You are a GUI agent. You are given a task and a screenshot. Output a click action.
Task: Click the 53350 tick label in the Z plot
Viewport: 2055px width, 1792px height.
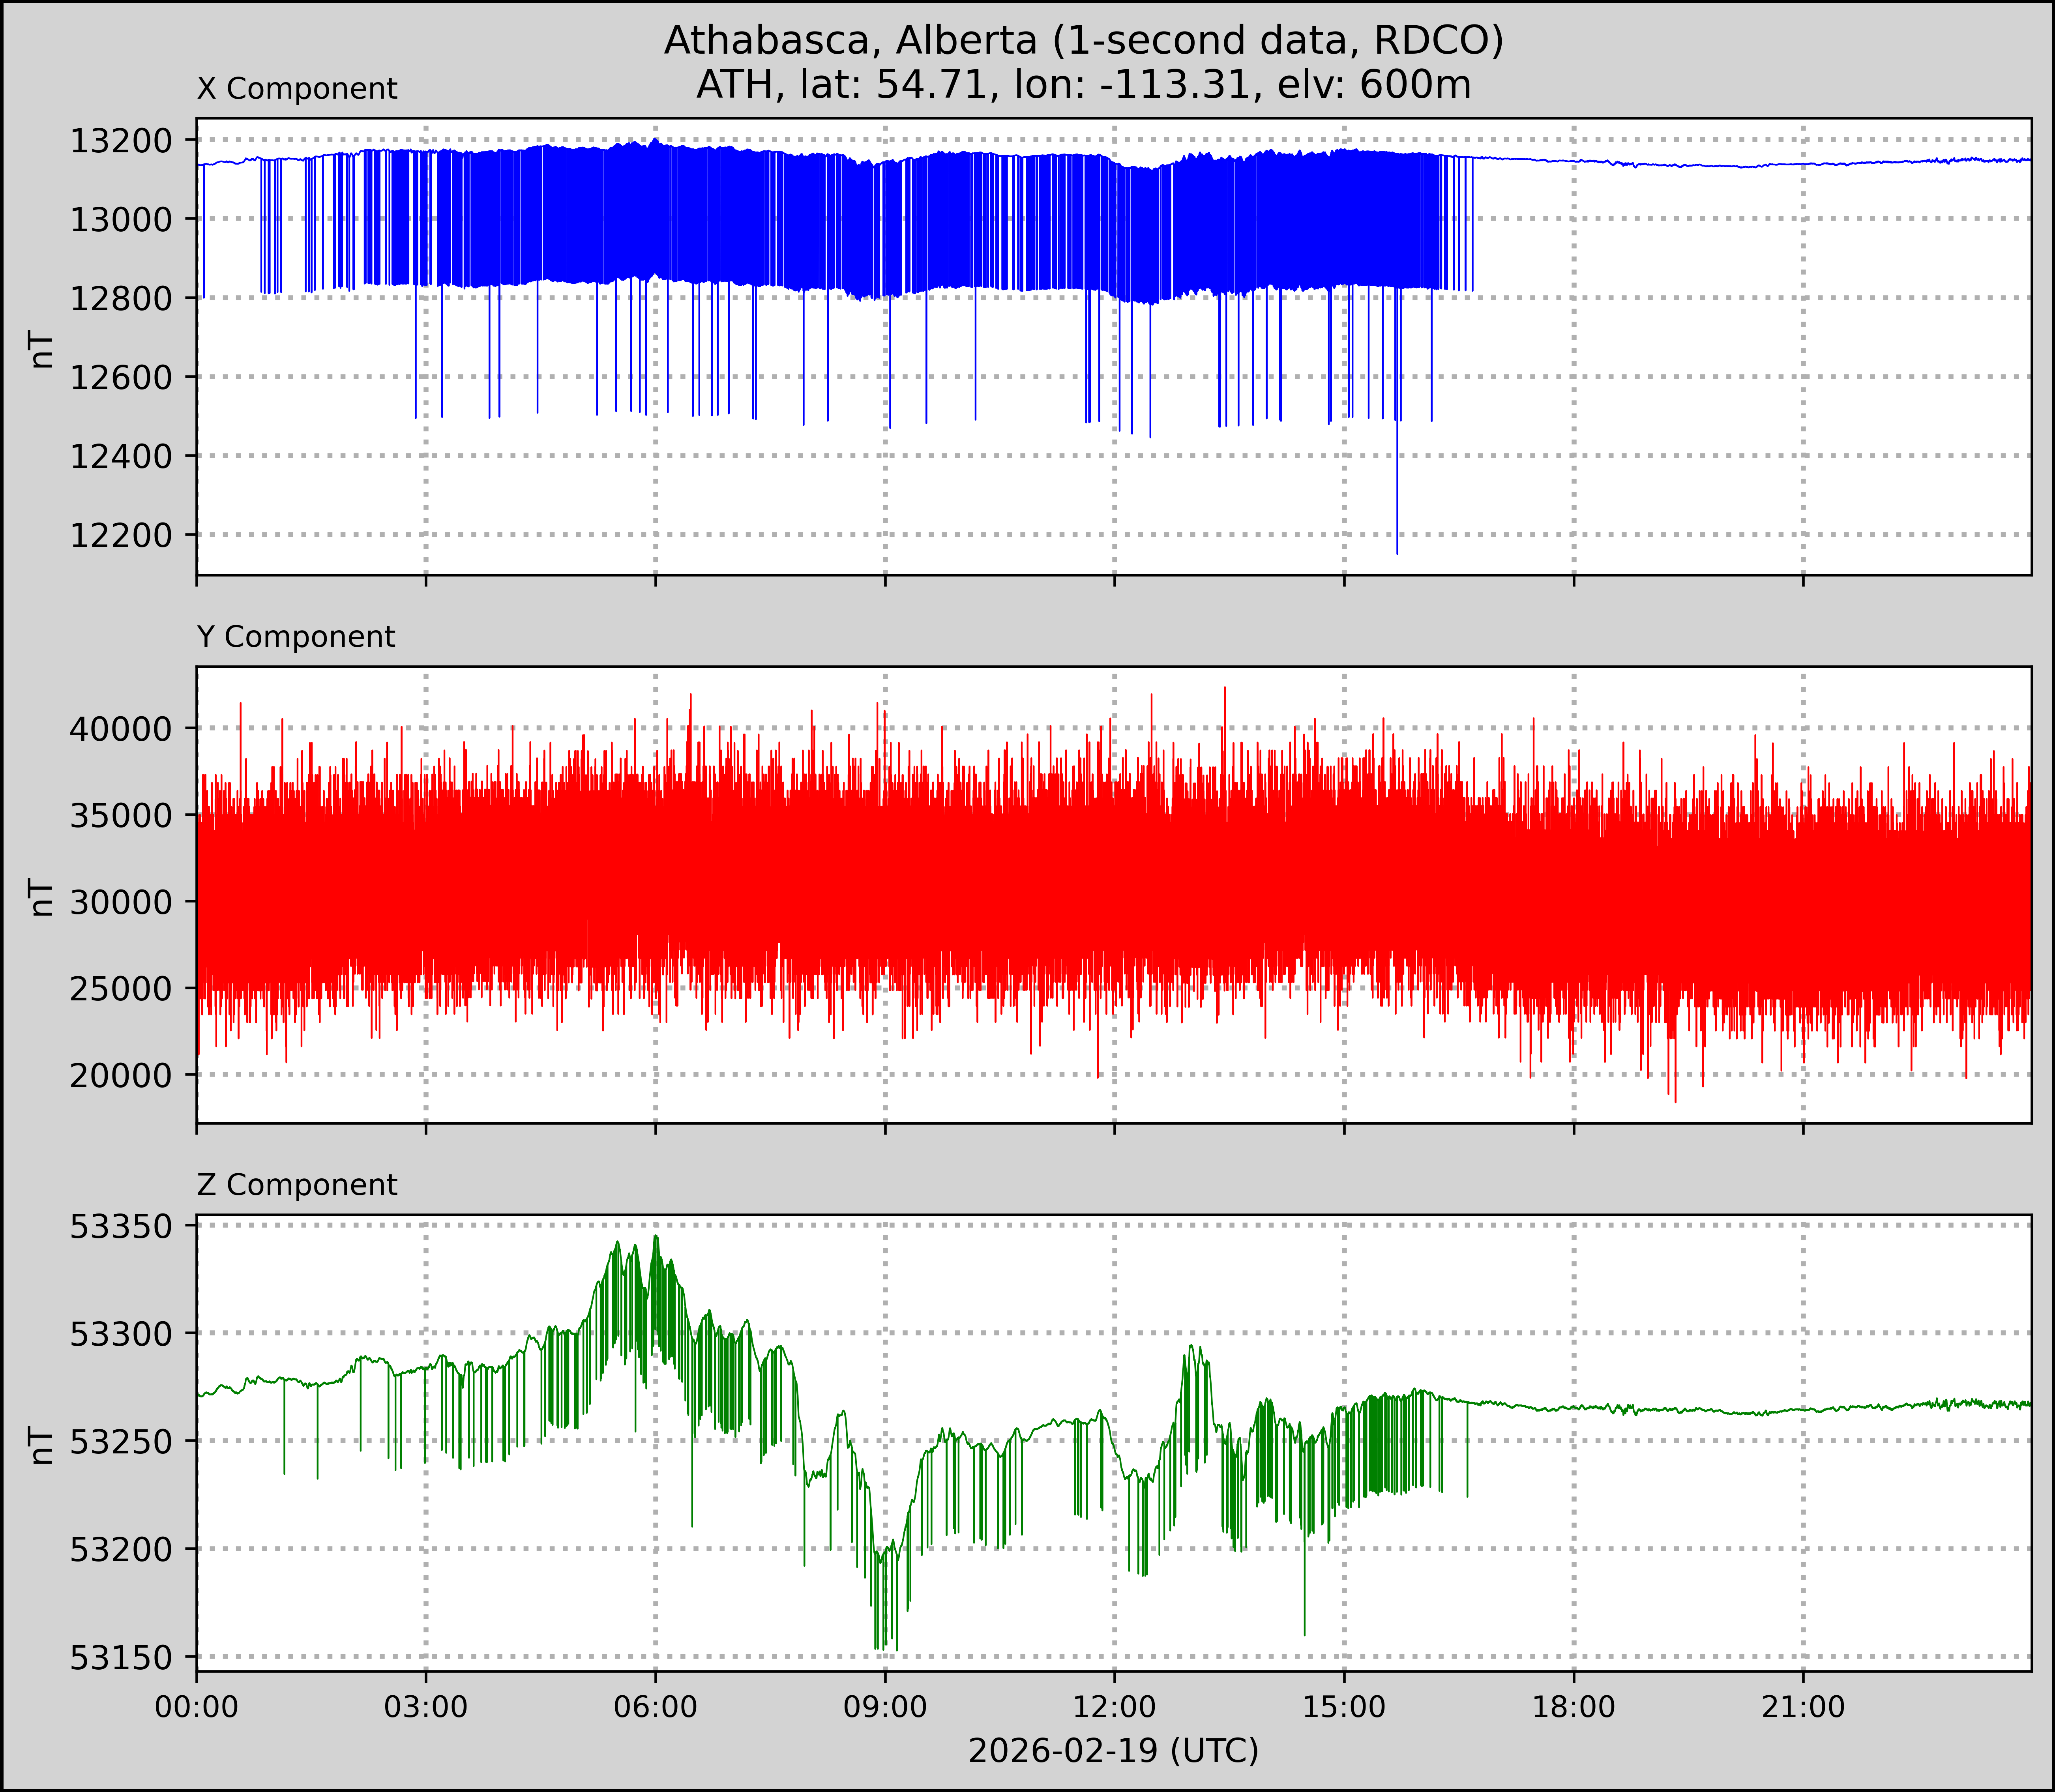pyautogui.click(x=121, y=1226)
